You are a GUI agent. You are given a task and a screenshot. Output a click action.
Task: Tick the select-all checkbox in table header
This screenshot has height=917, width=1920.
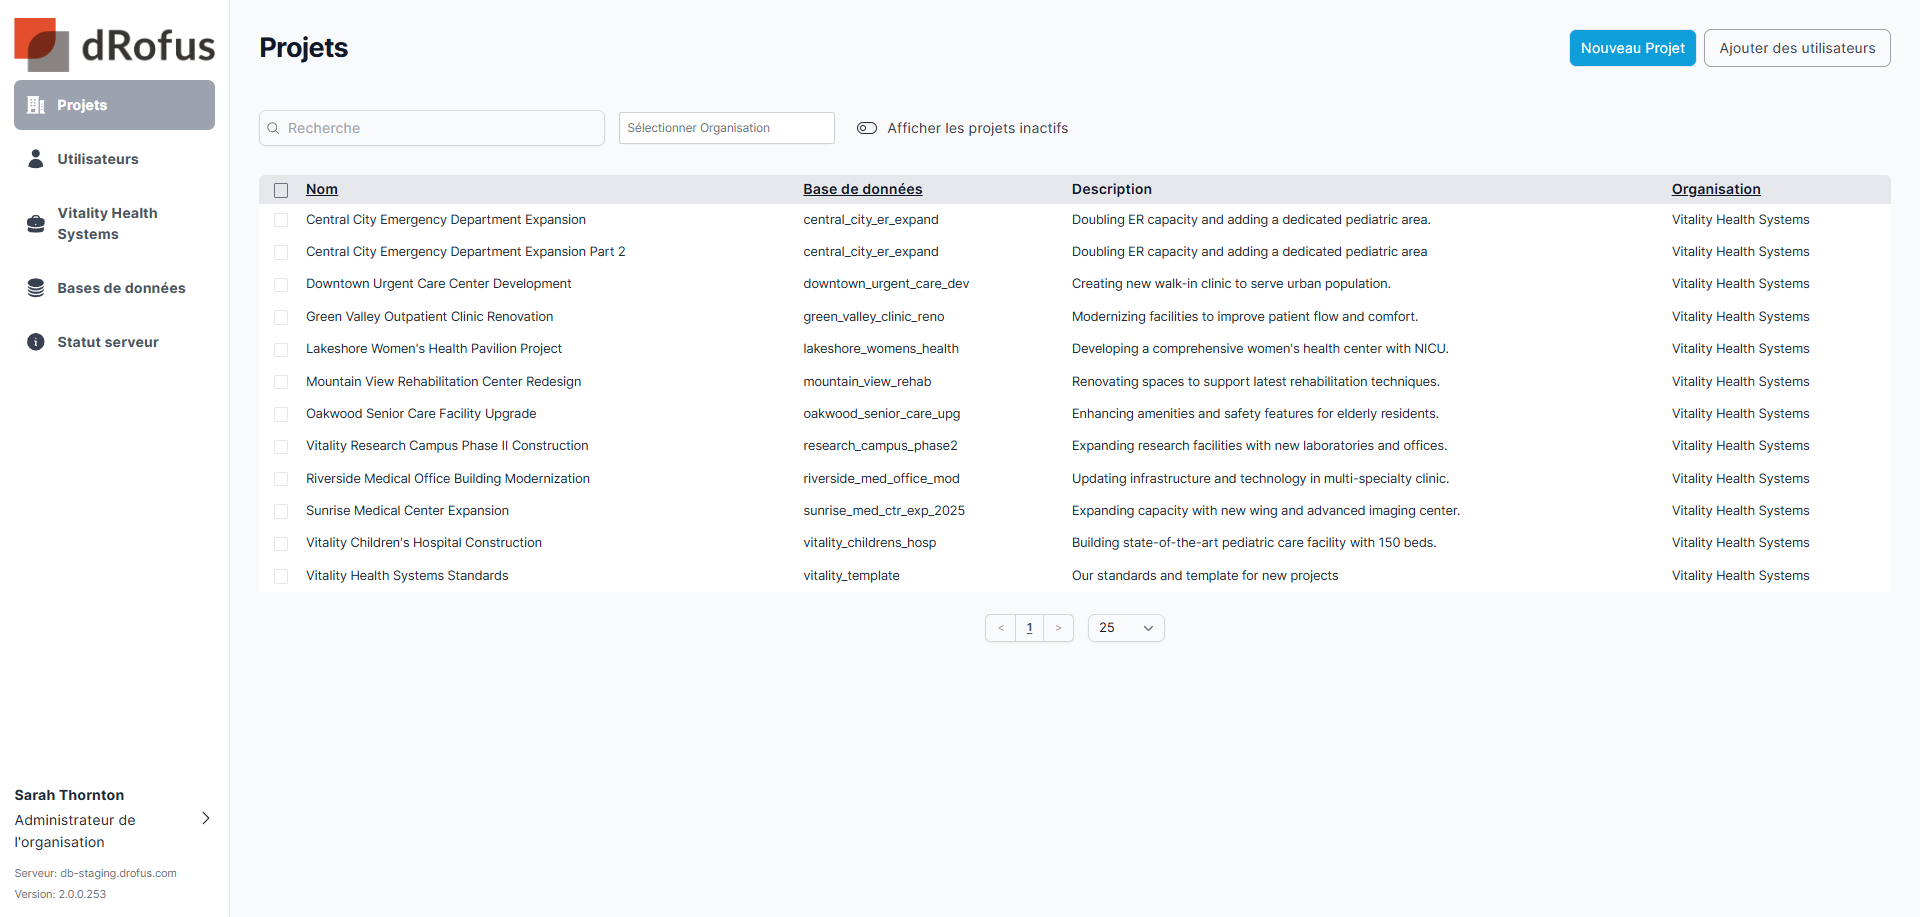click(x=281, y=190)
